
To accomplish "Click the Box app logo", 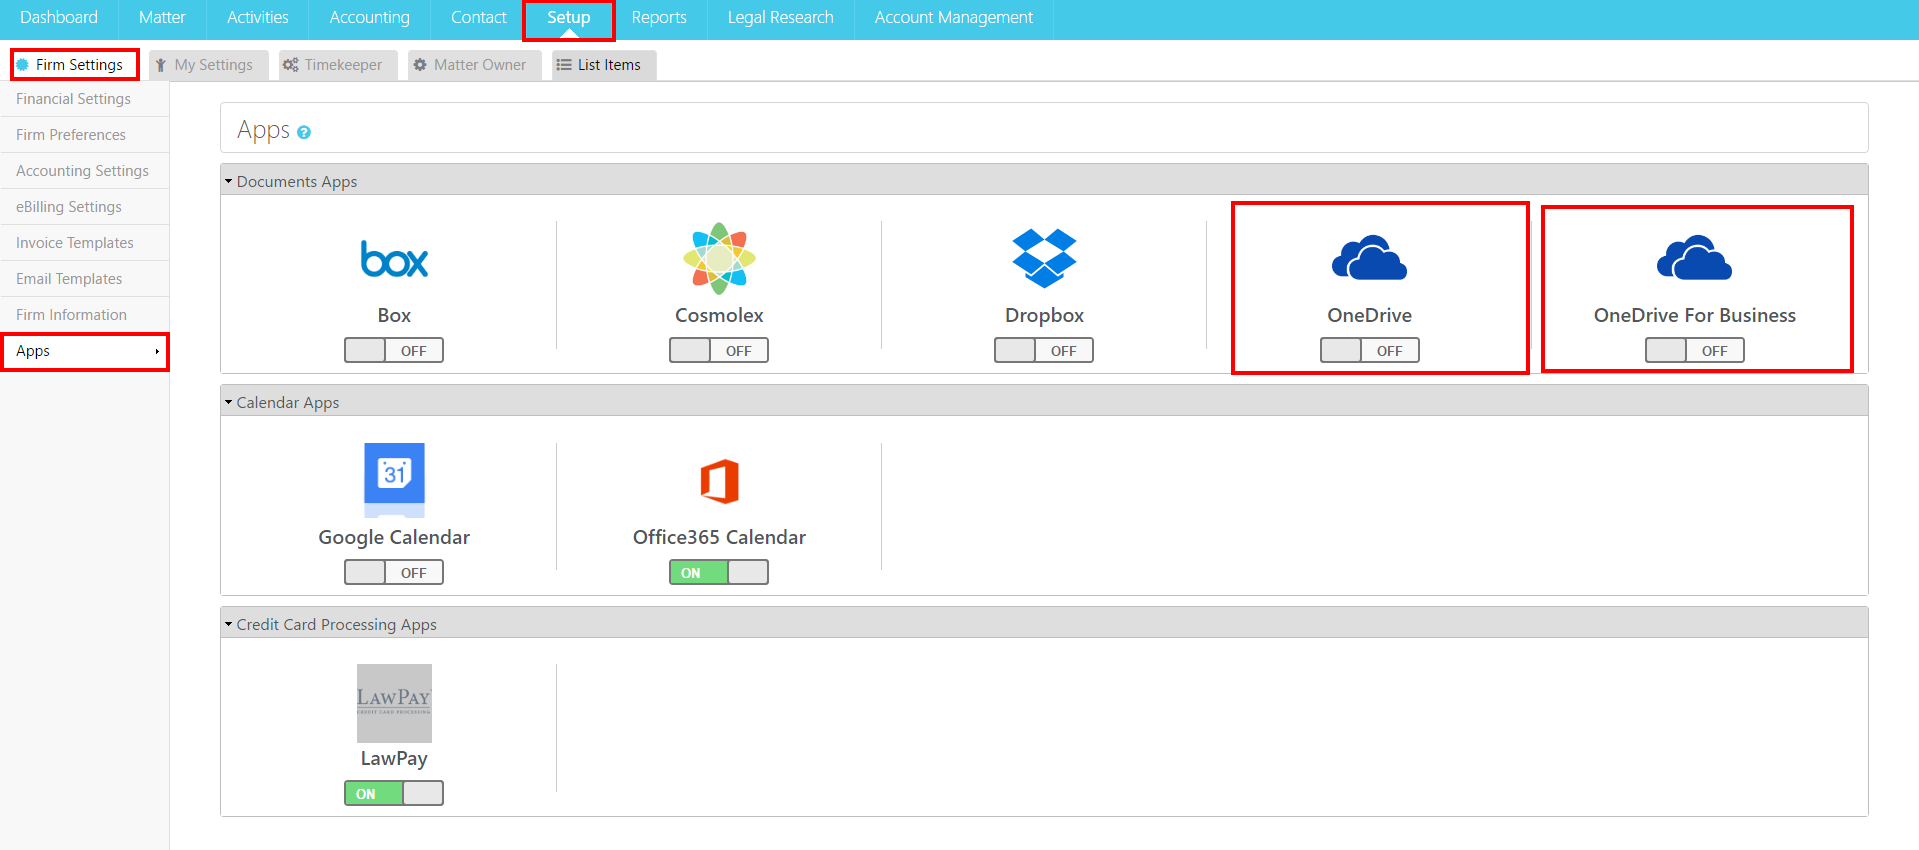I will (x=394, y=260).
